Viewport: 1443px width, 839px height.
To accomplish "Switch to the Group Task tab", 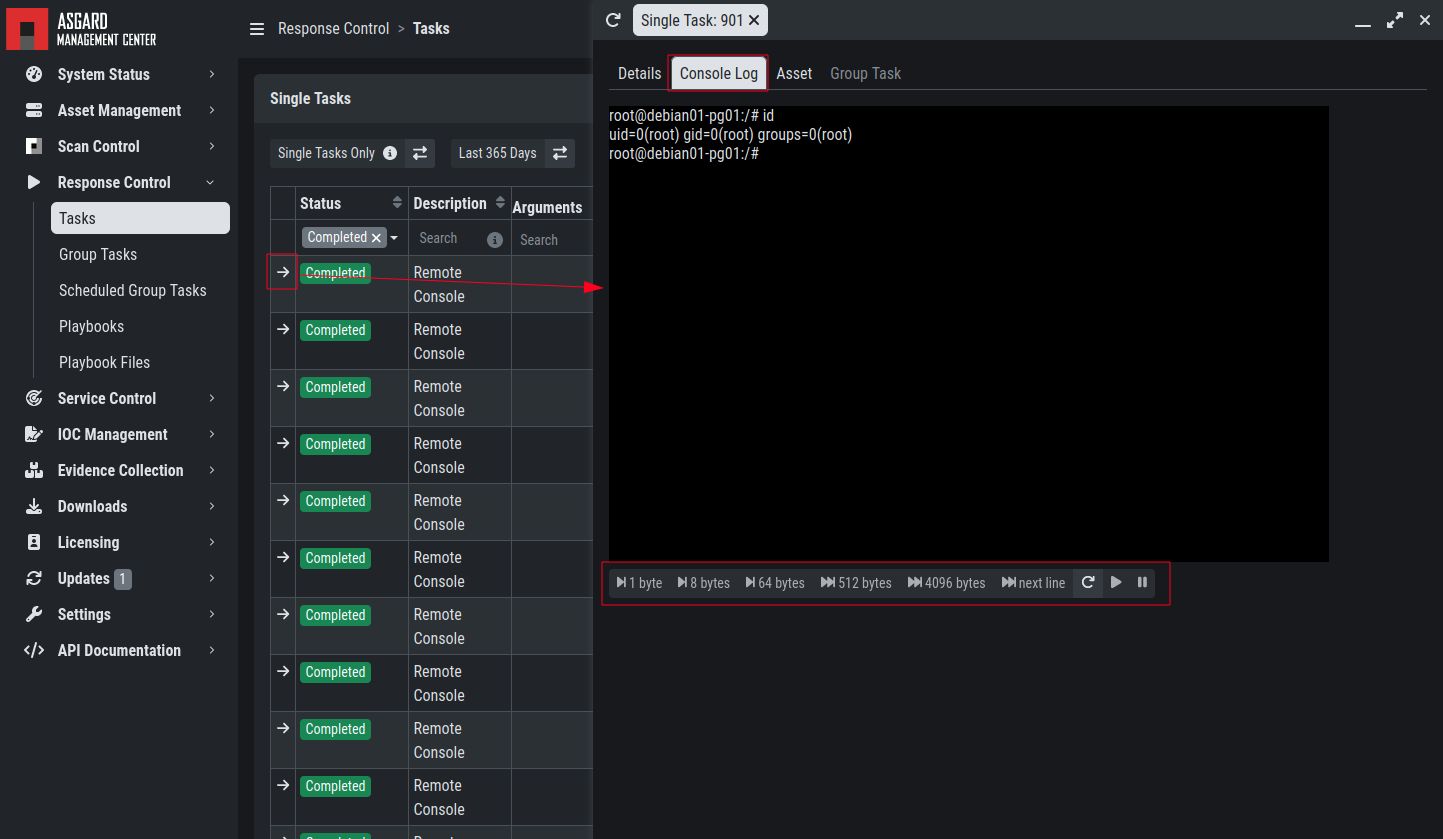I will point(866,73).
